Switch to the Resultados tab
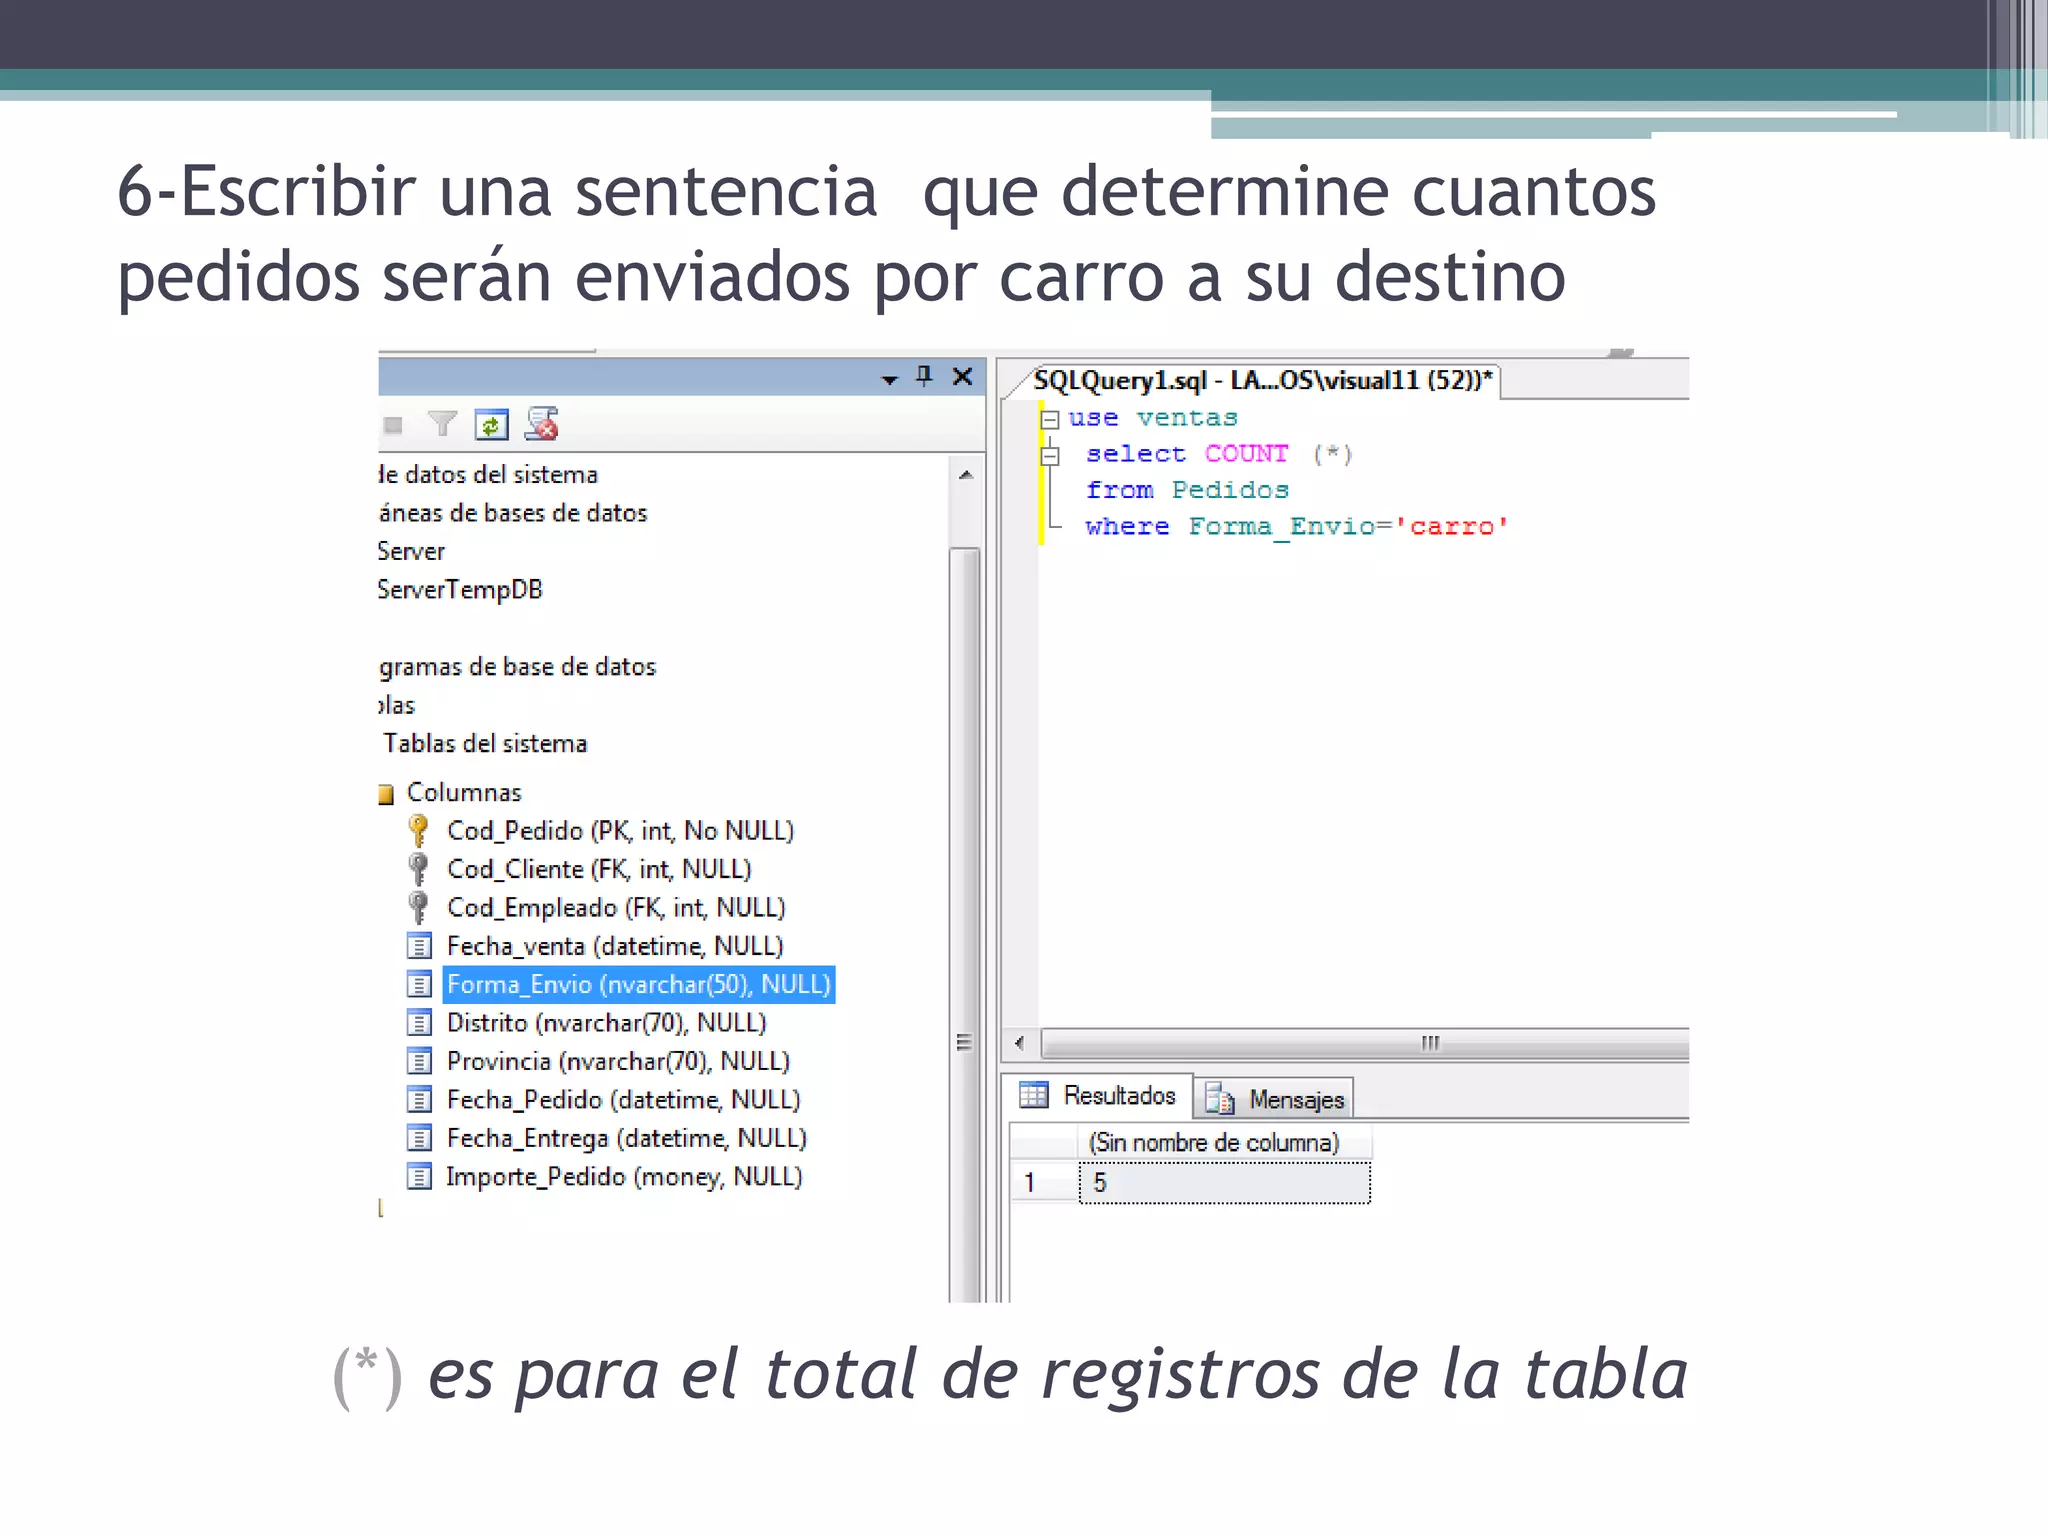This screenshot has width=2048, height=1536. click(x=1100, y=1096)
